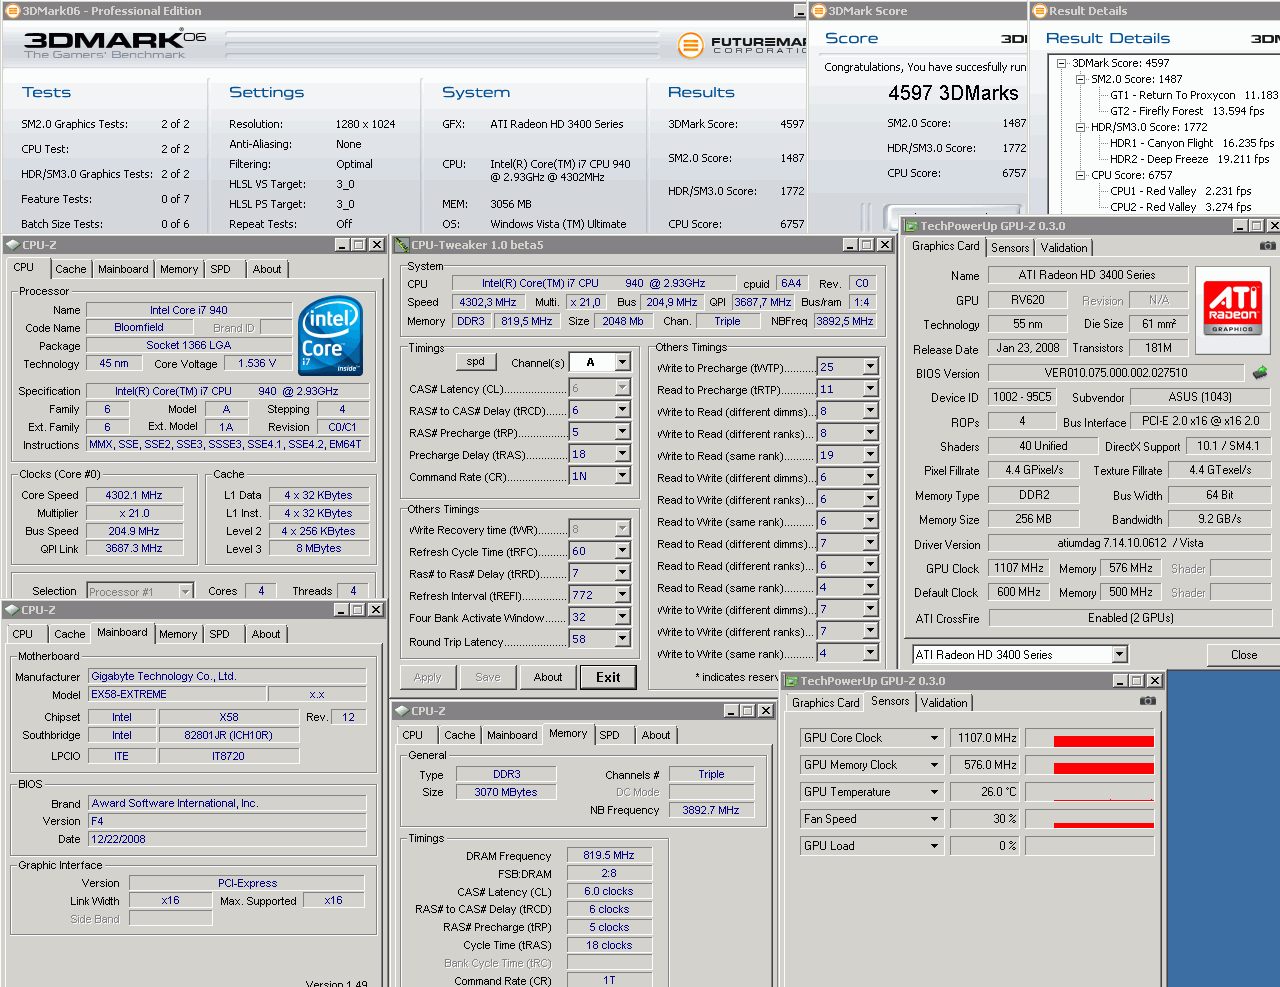The image size is (1280, 987).
Task: Click the Gigabyte Technology Co., Ltd. manufacturer field
Action: pos(227,676)
